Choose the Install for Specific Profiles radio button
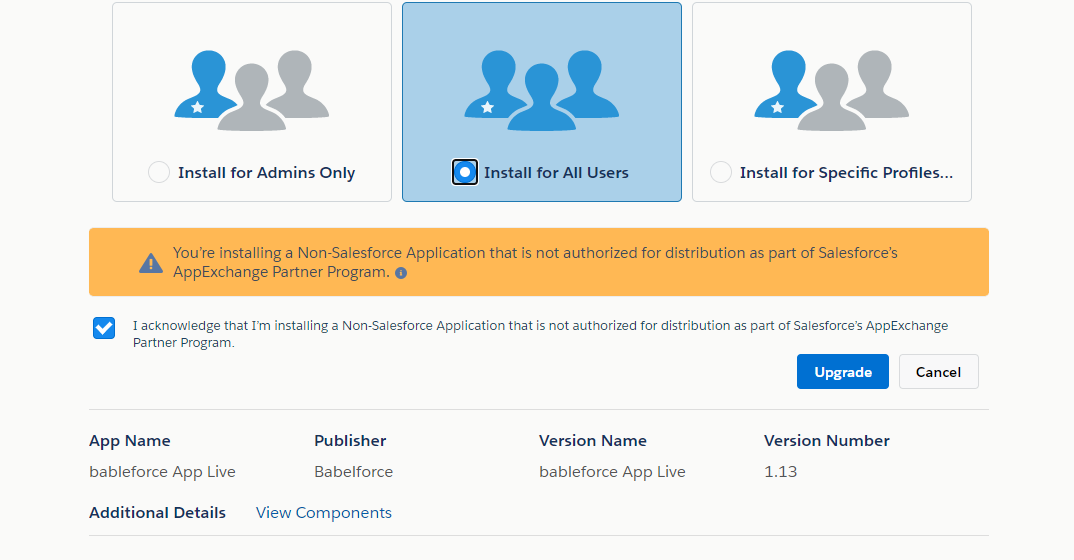This screenshot has width=1074, height=560. pos(720,172)
